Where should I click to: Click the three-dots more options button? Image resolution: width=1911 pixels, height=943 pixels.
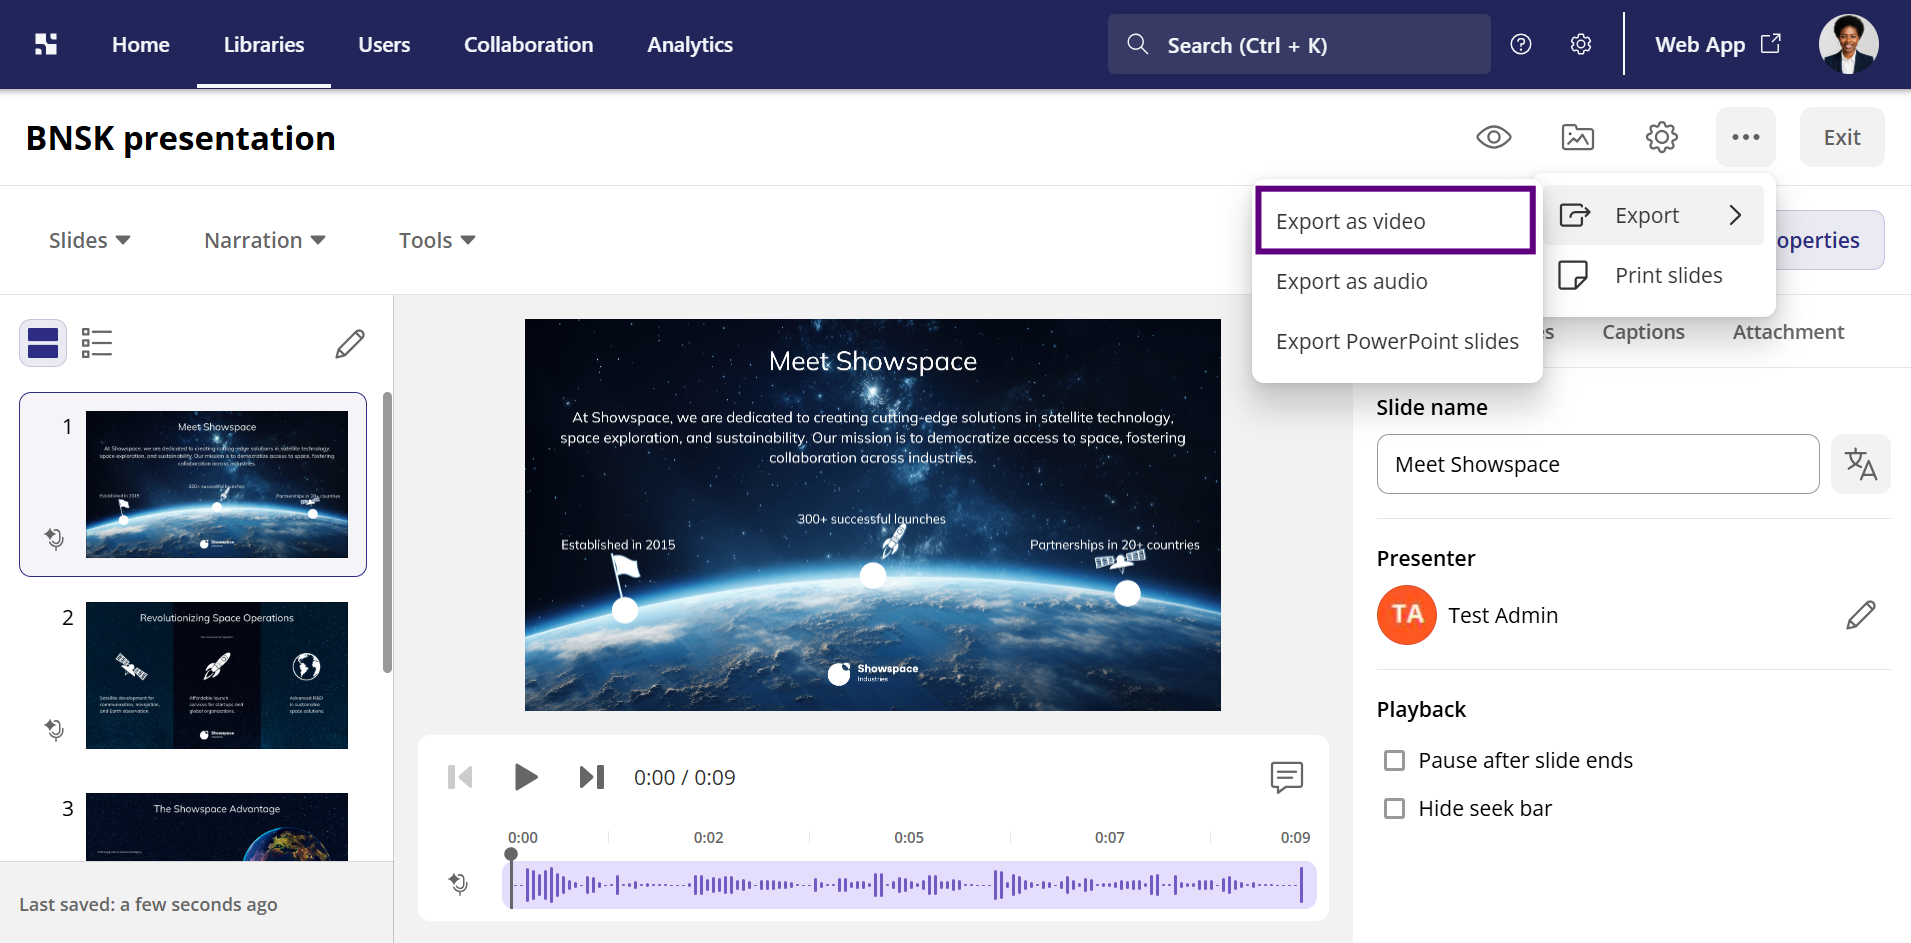pyautogui.click(x=1746, y=137)
